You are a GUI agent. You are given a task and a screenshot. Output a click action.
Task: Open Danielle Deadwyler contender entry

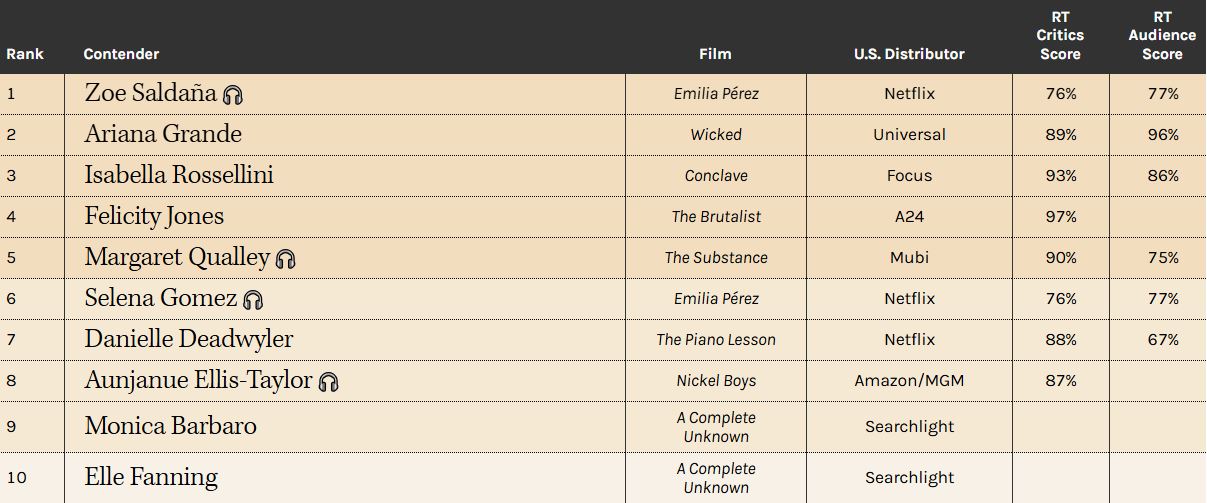189,339
